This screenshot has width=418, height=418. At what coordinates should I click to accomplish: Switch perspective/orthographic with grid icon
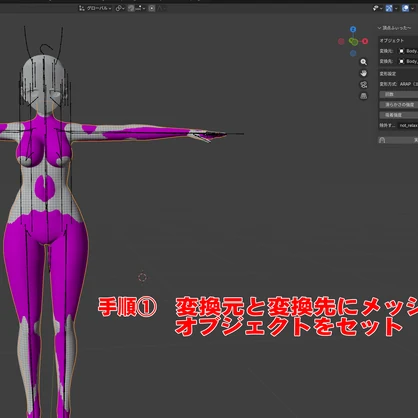[x=364, y=96]
